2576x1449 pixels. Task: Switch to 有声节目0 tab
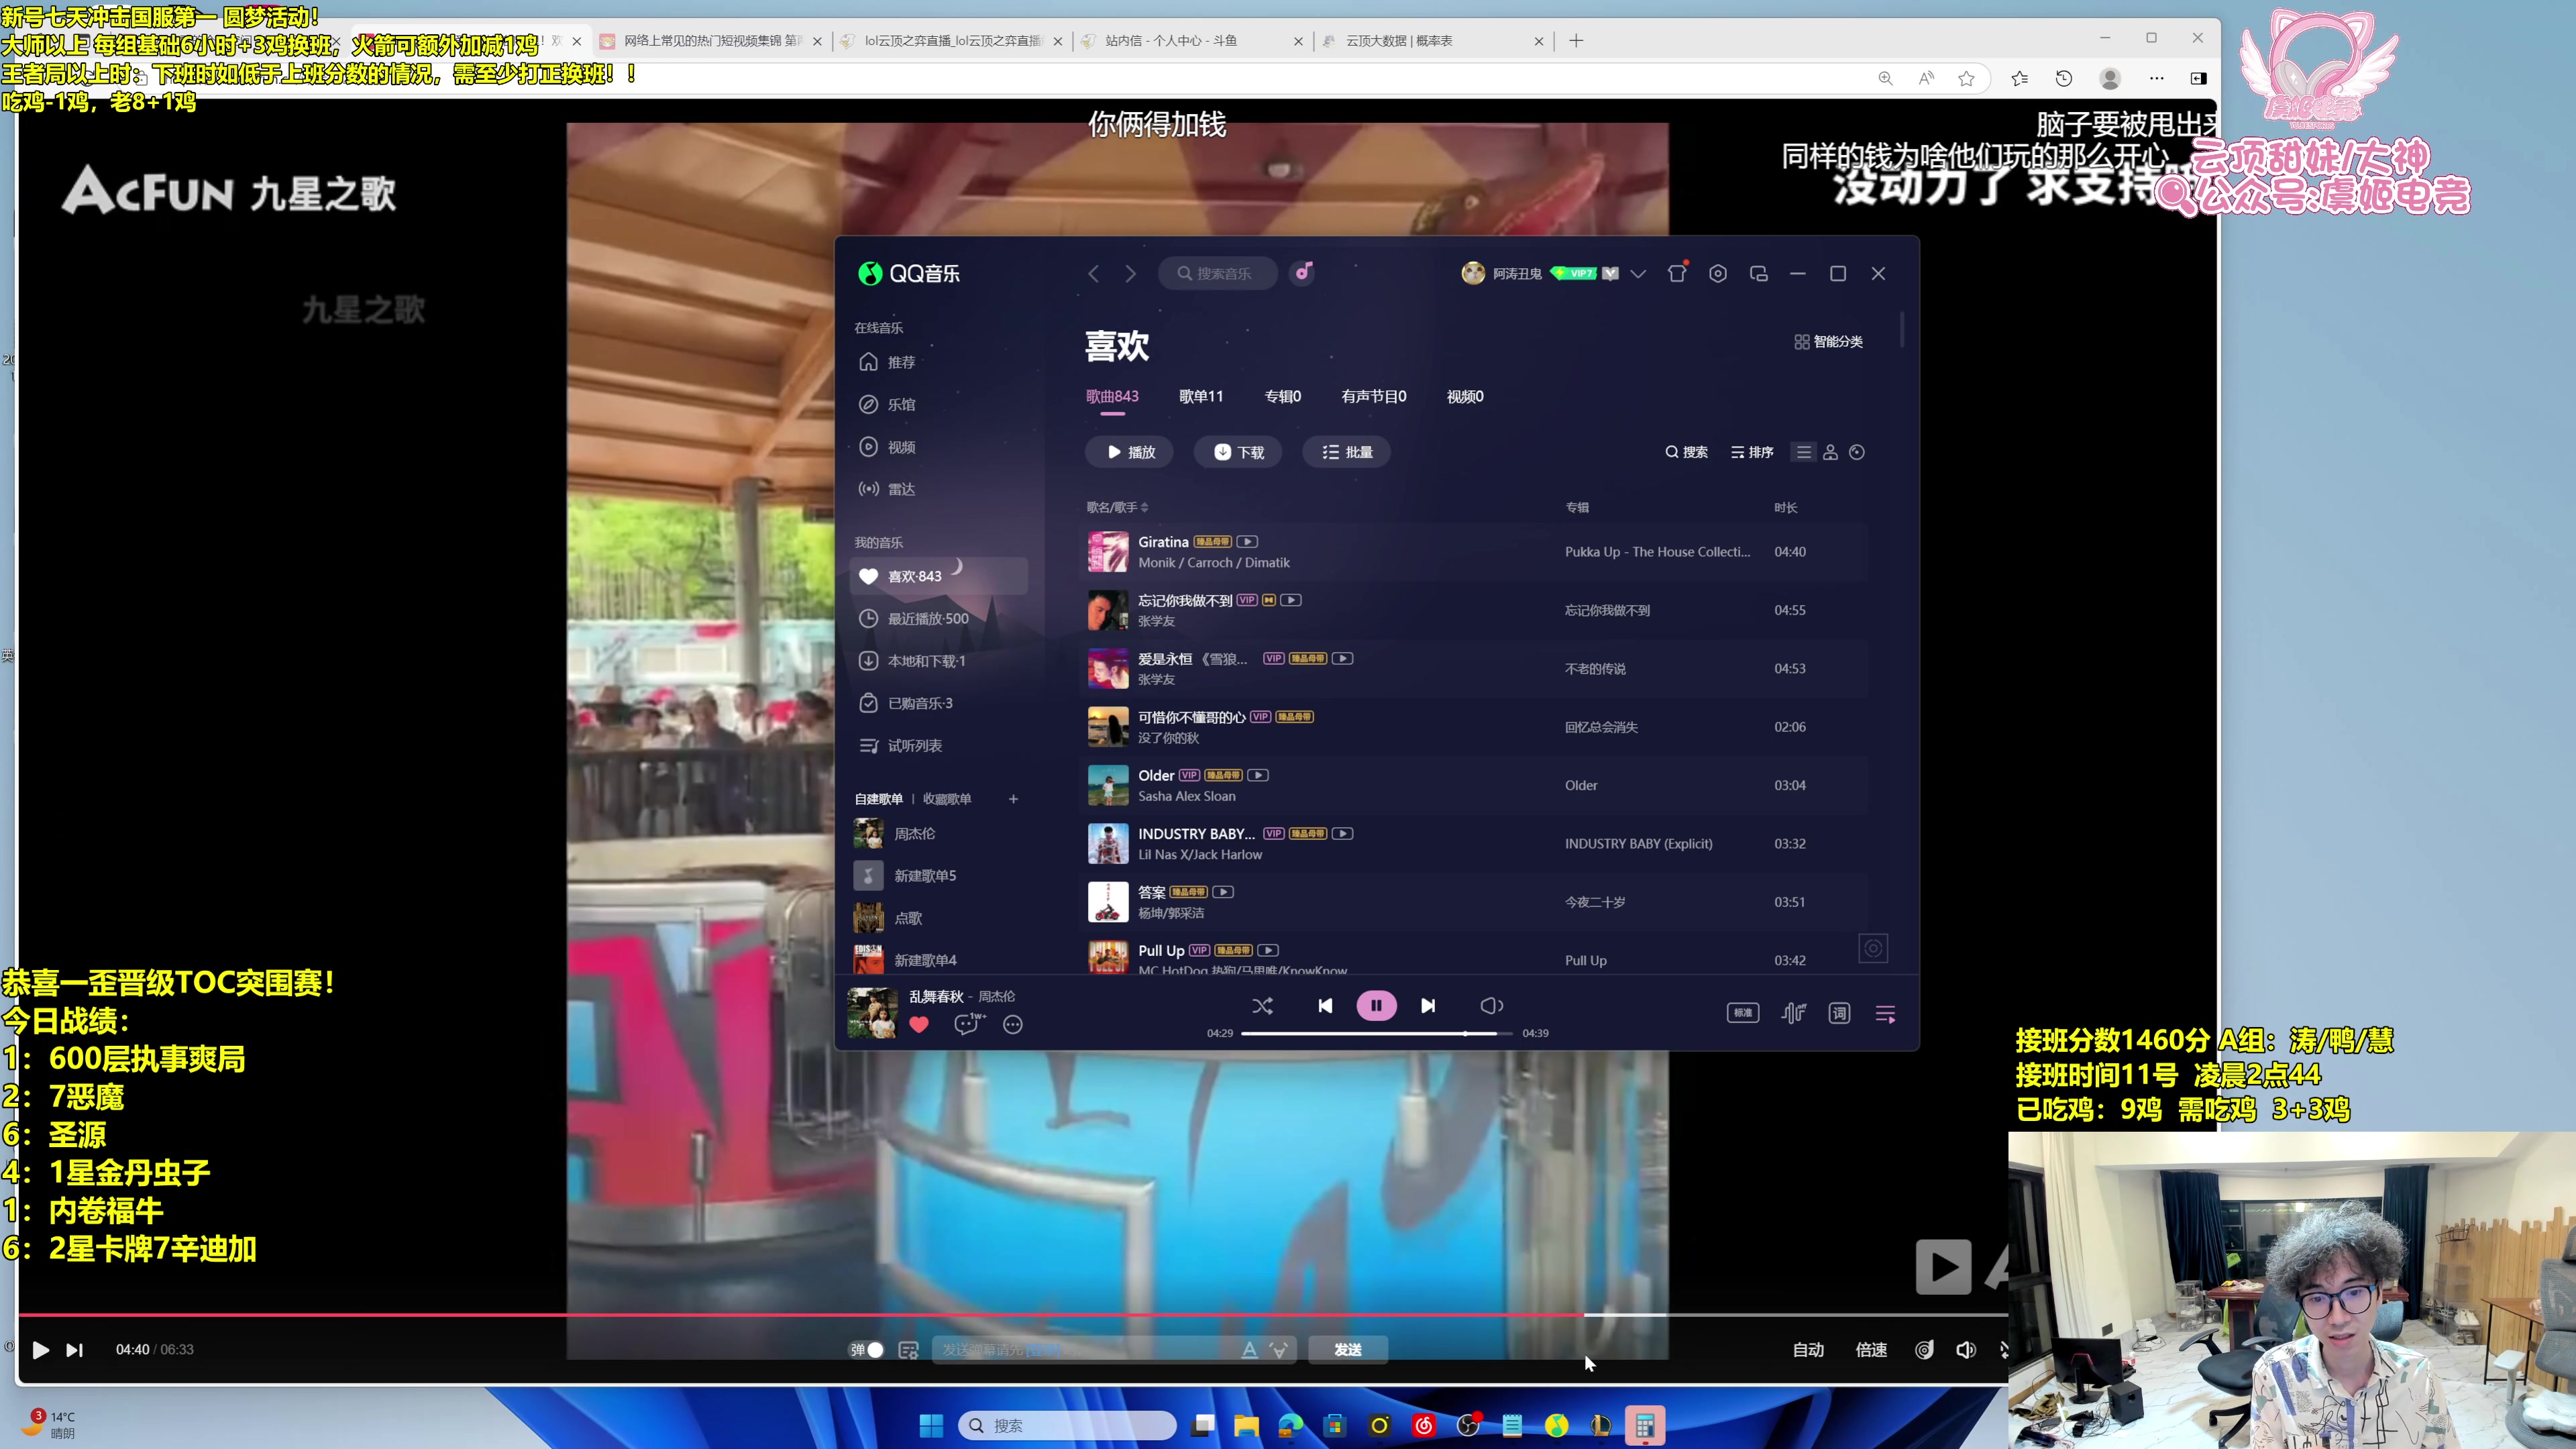1374,396
